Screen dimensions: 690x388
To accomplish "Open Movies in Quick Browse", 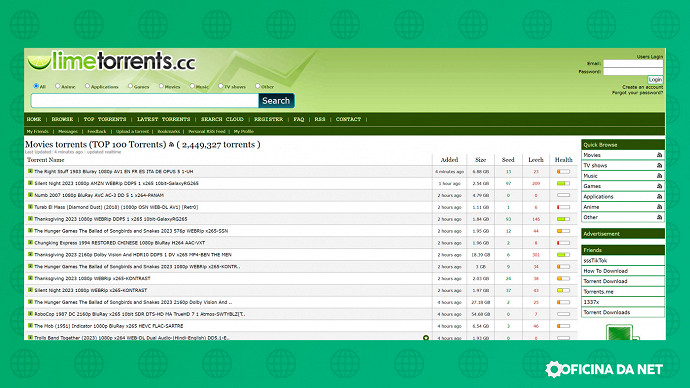I will 592,155.
